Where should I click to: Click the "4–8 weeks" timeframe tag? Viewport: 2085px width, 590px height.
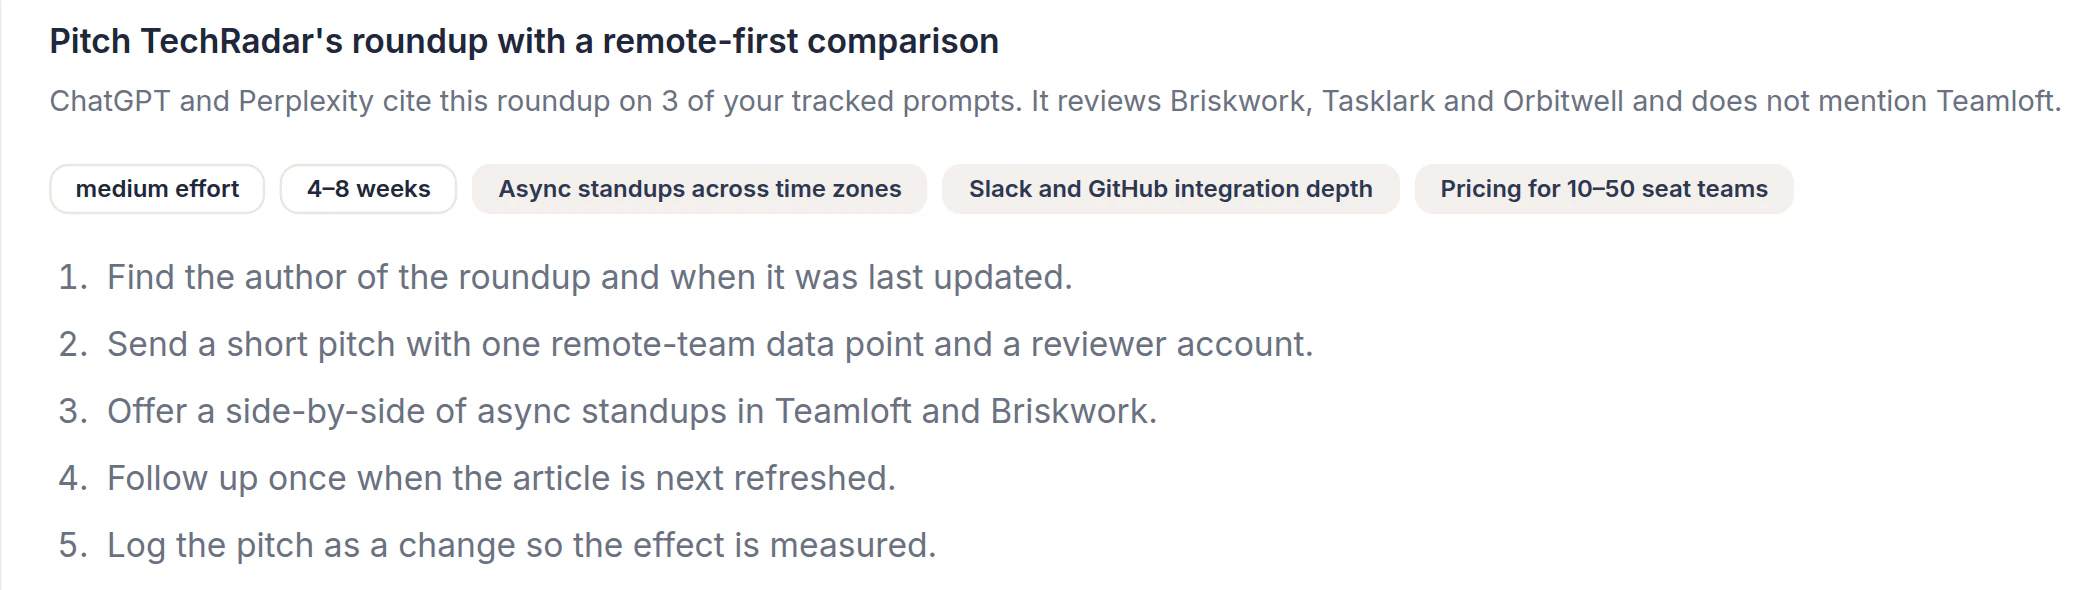click(368, 189)
